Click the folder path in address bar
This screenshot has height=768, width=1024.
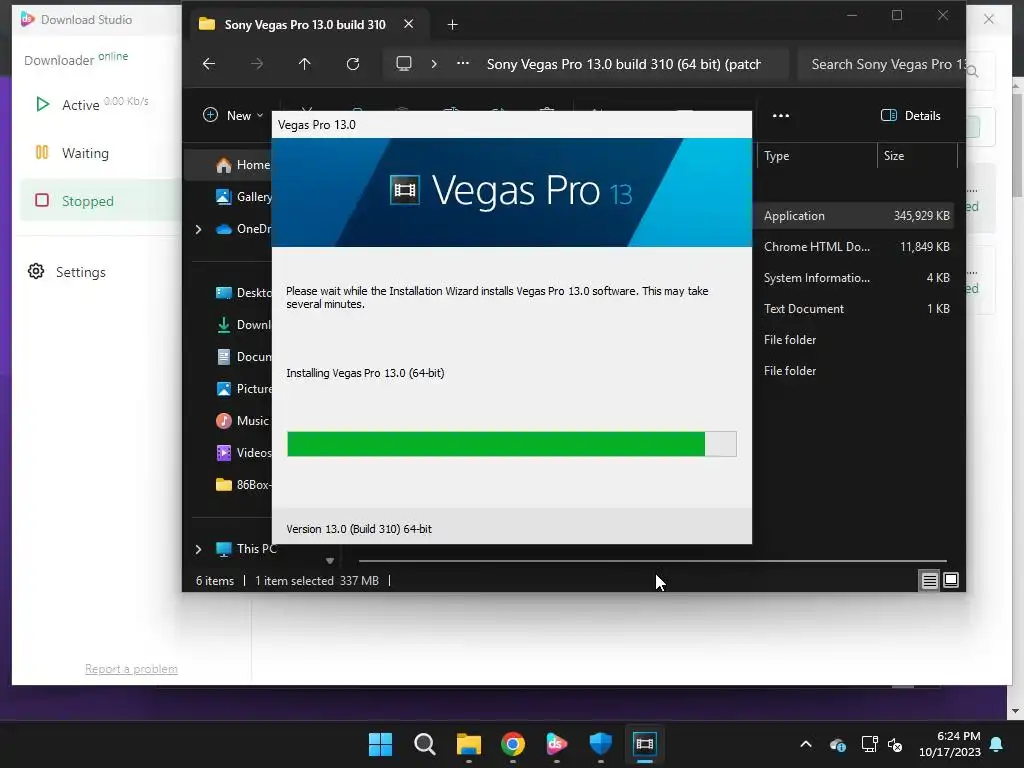coord(624,64)
